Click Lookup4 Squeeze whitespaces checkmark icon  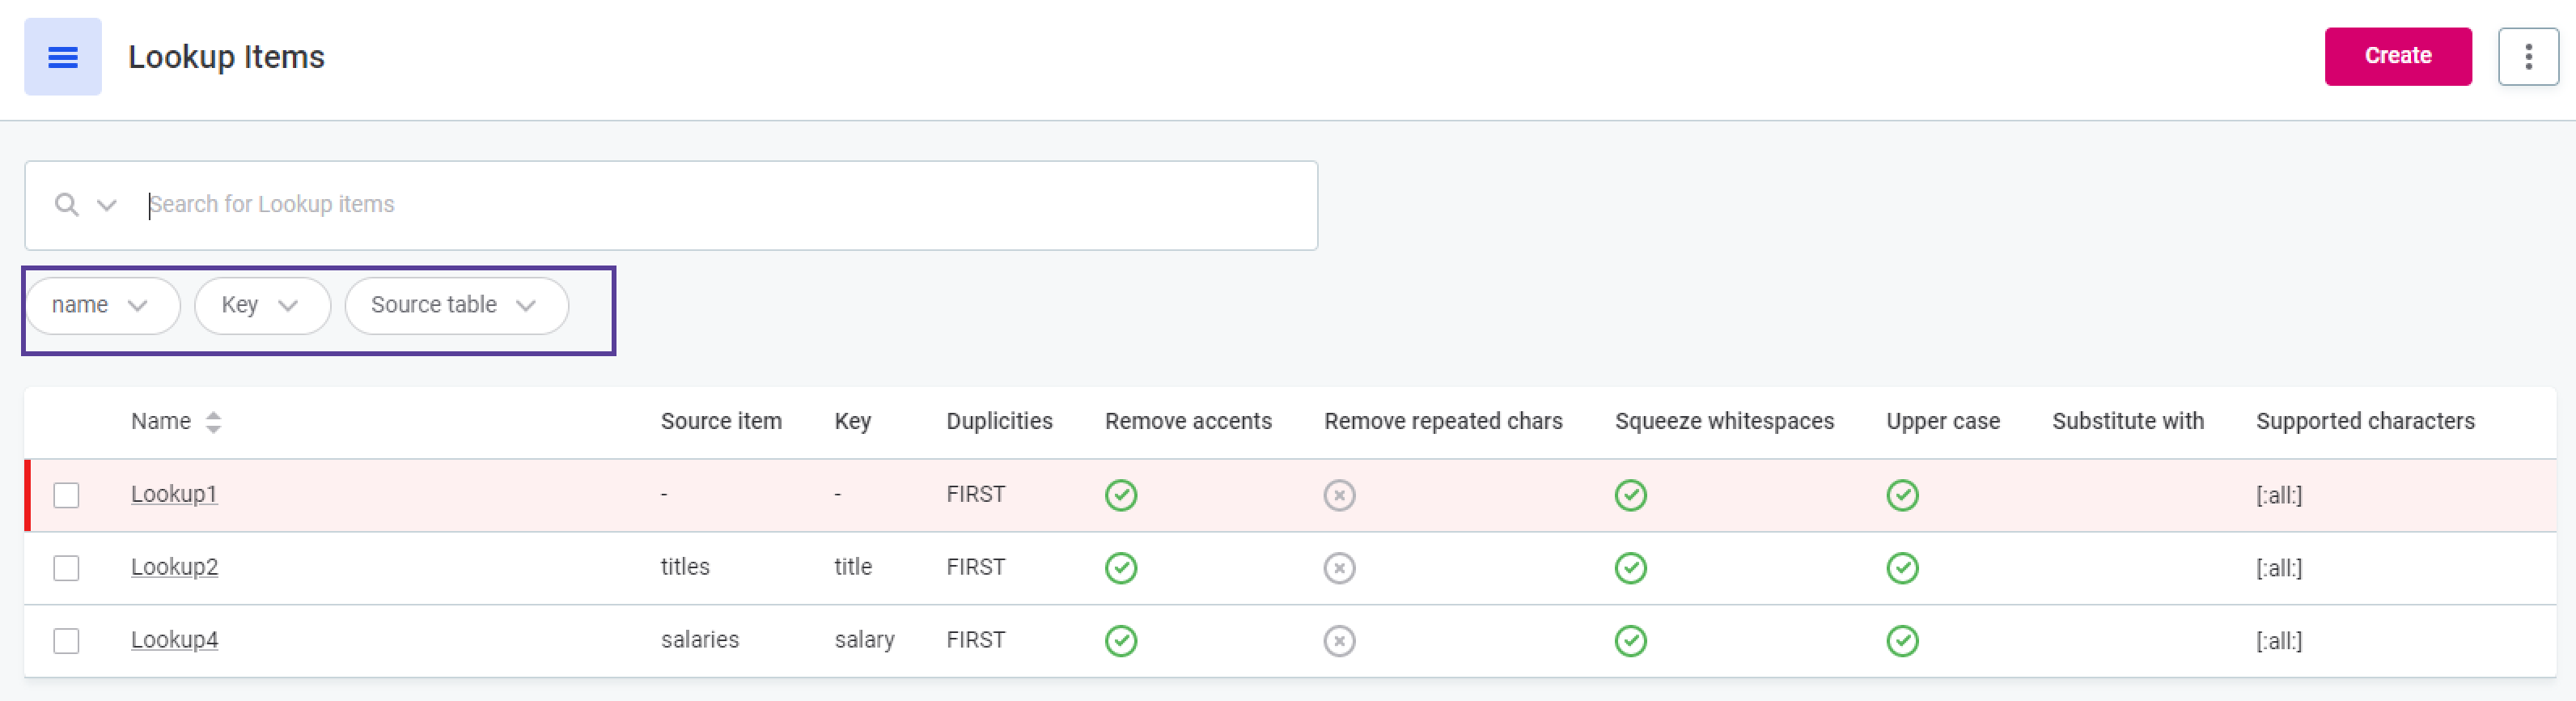[x=1629, y=641]
